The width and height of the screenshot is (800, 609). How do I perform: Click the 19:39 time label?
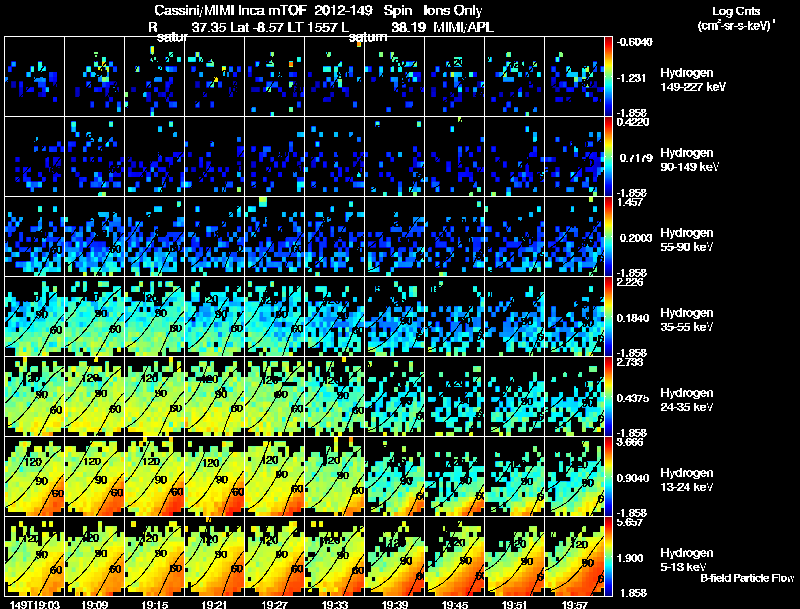[x=394, y=605]
